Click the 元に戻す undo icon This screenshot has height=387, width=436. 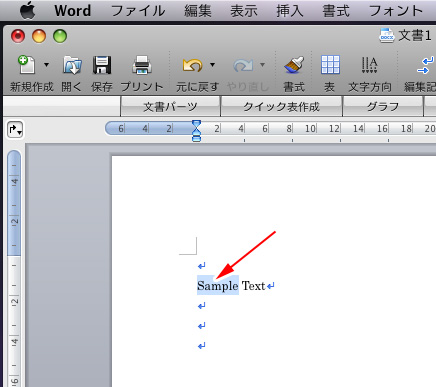tap(192, 65)
